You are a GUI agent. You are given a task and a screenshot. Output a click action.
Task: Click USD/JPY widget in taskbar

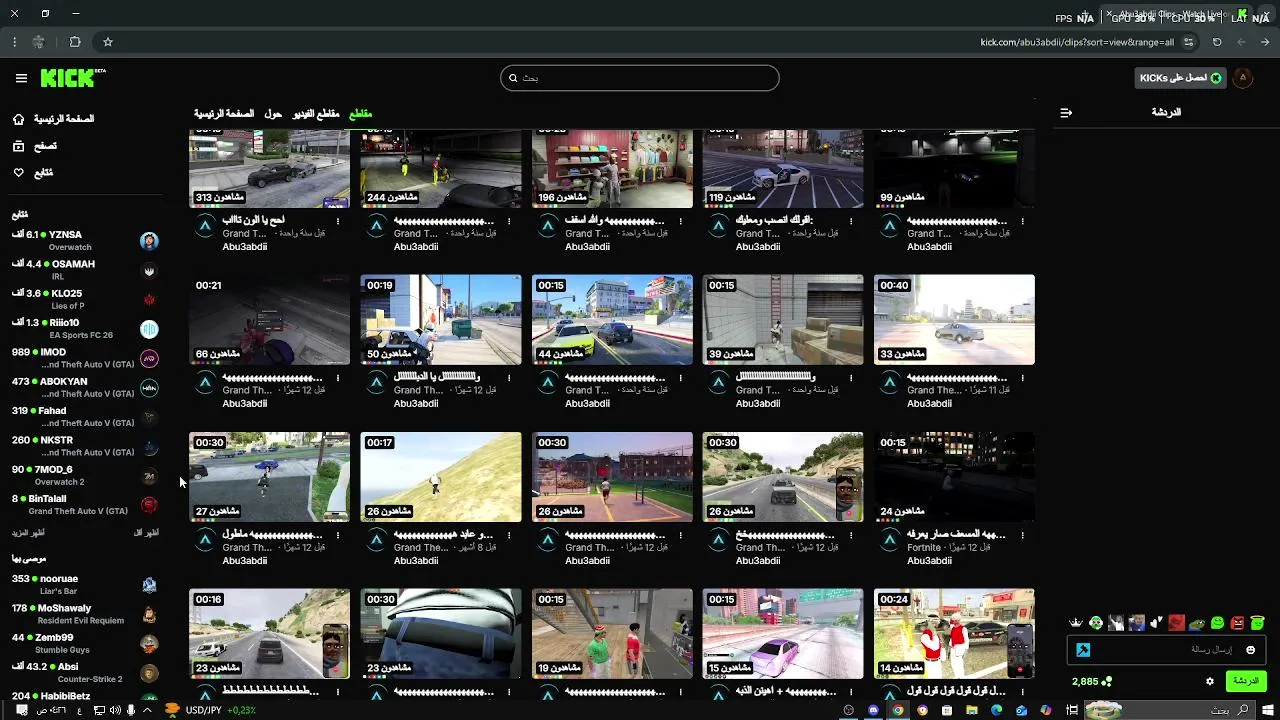(x=210, y=710)
